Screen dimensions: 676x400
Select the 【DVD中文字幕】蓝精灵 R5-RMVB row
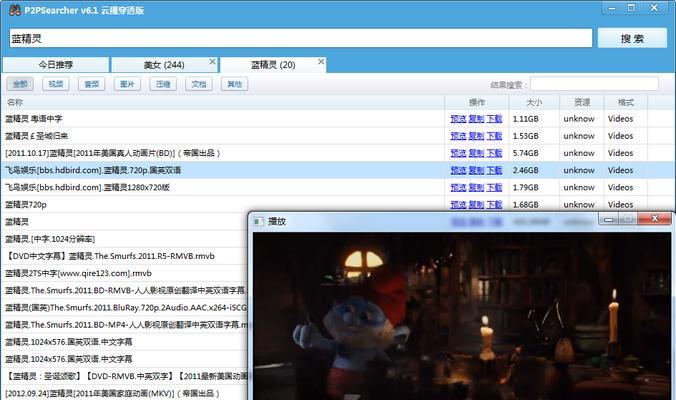[125, 256]
